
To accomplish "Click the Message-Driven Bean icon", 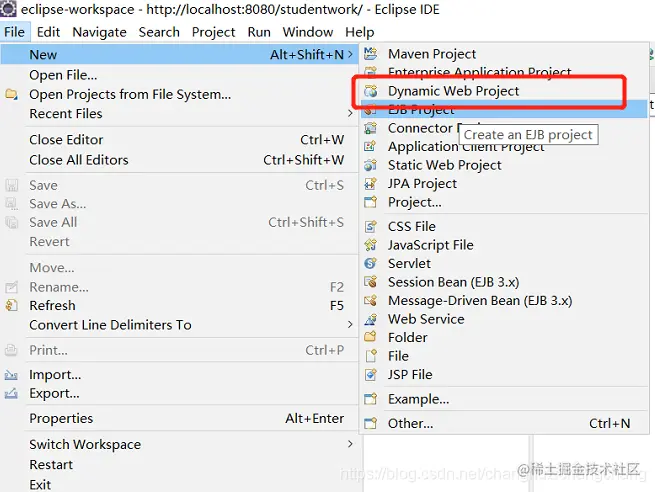I will click(371, 300).
